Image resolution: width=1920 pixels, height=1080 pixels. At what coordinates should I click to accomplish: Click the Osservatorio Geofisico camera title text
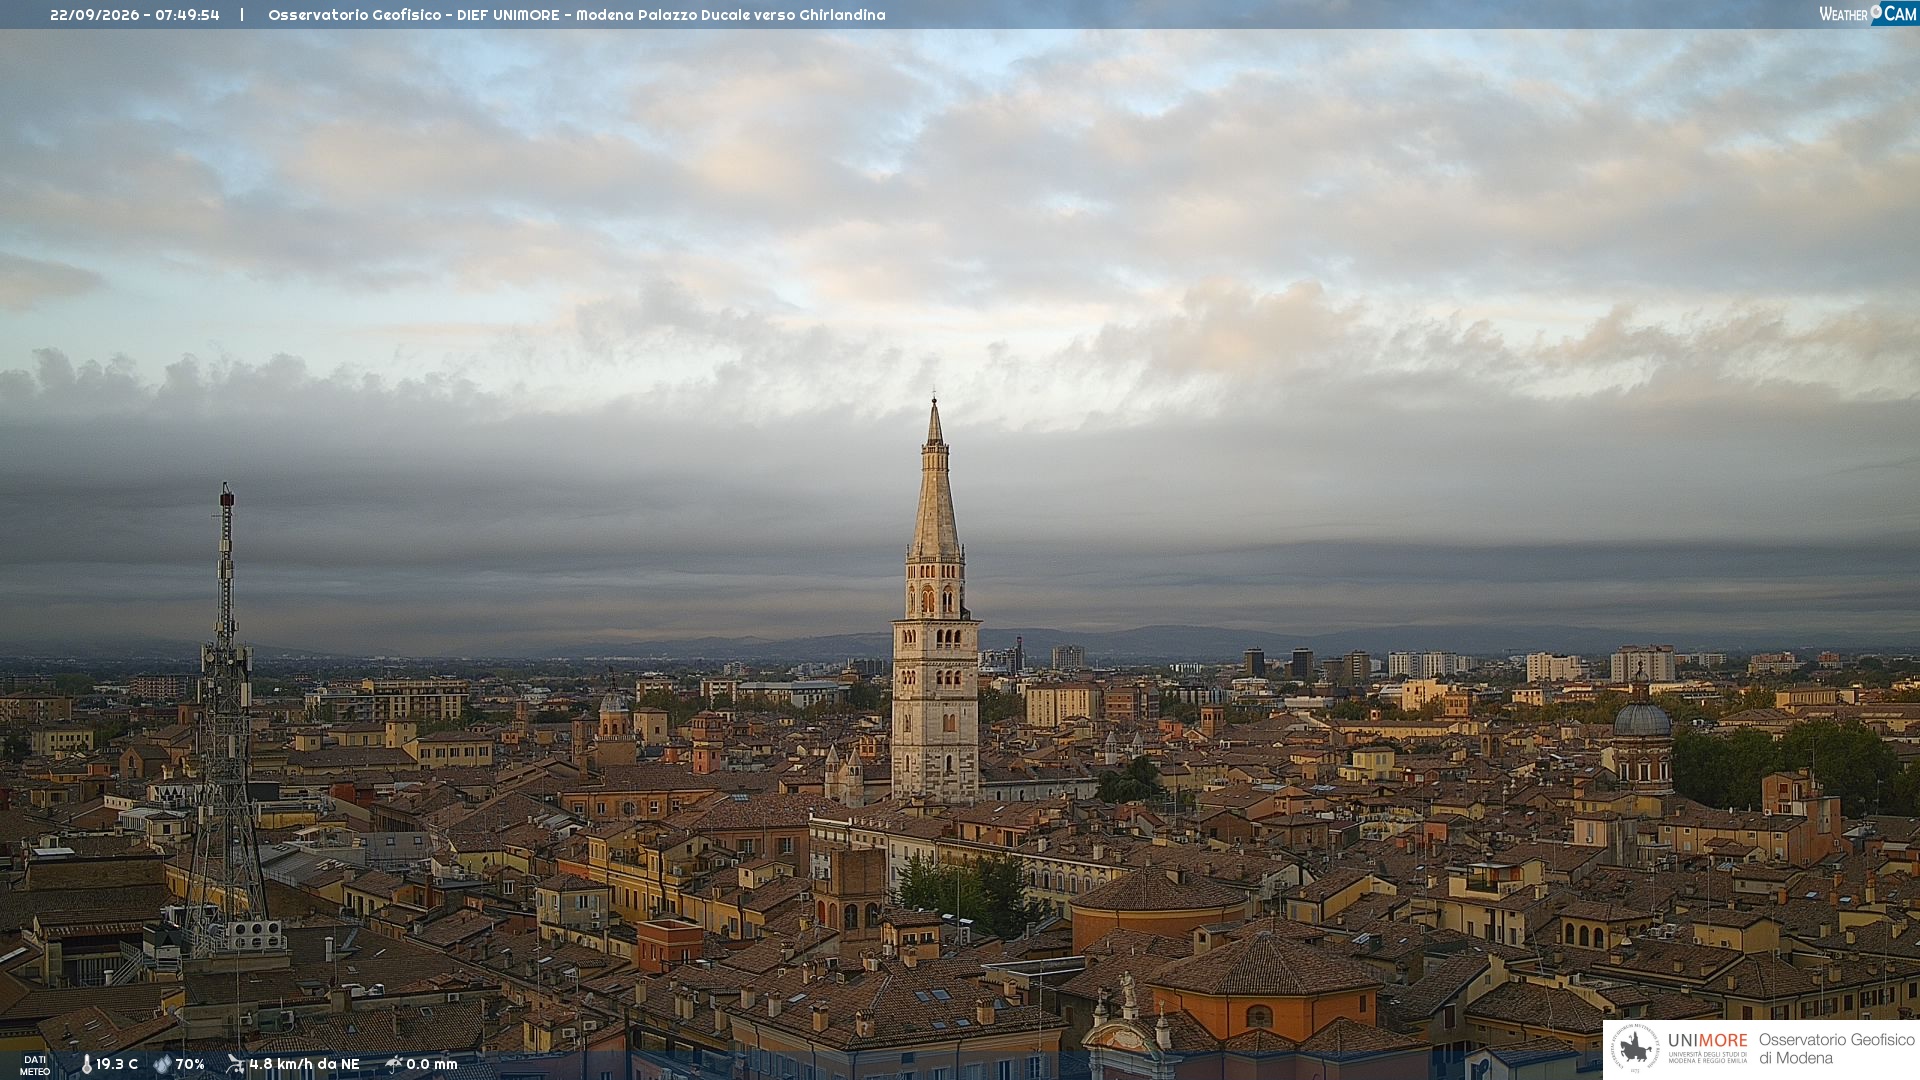point(577,15)
